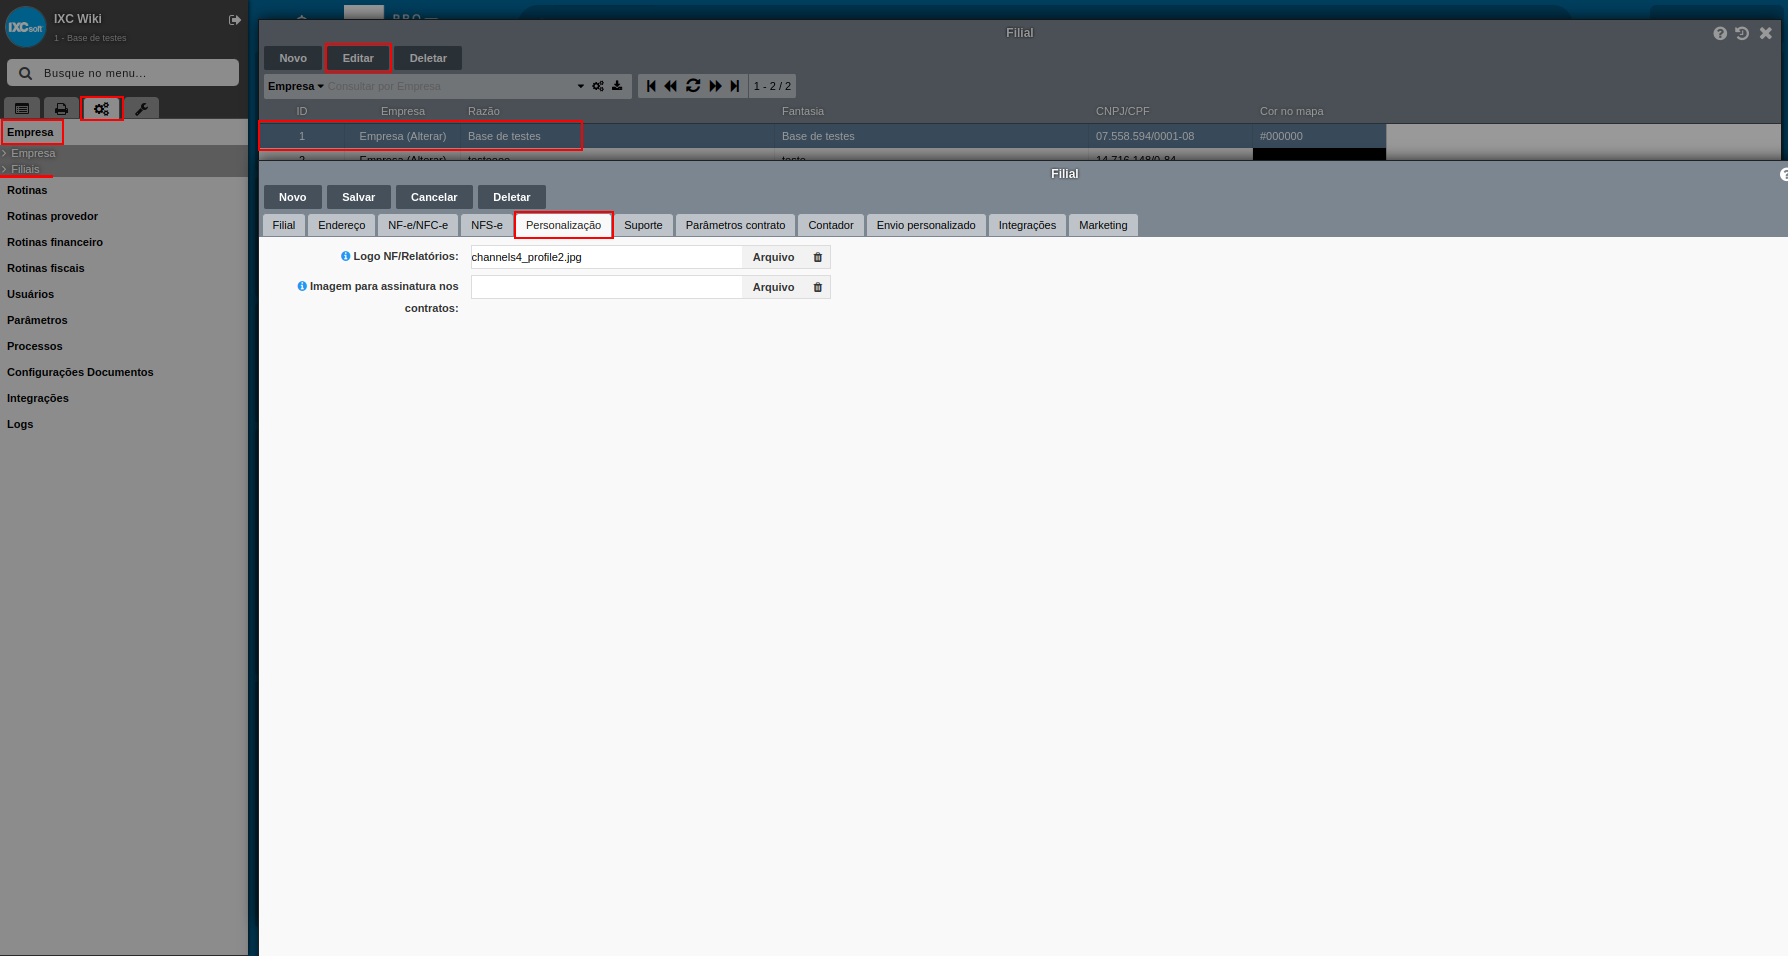The width and height of the screenshot is (1788, 956).
Task: Click the history icon in the Filial window header
Action: [x=1742, y=33]
